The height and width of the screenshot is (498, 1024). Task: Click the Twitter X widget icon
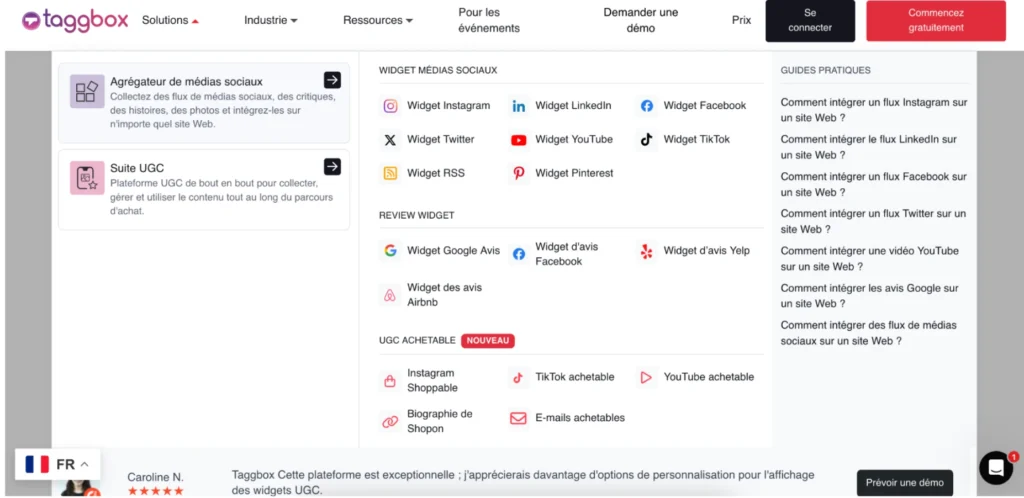(391, 140)
